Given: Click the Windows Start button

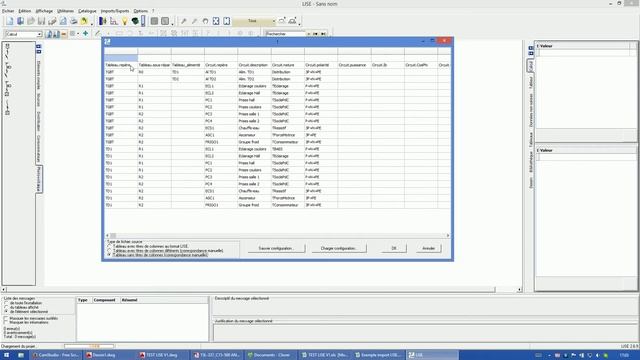Looking at the screenshot, I should click(x=6, y=355).
